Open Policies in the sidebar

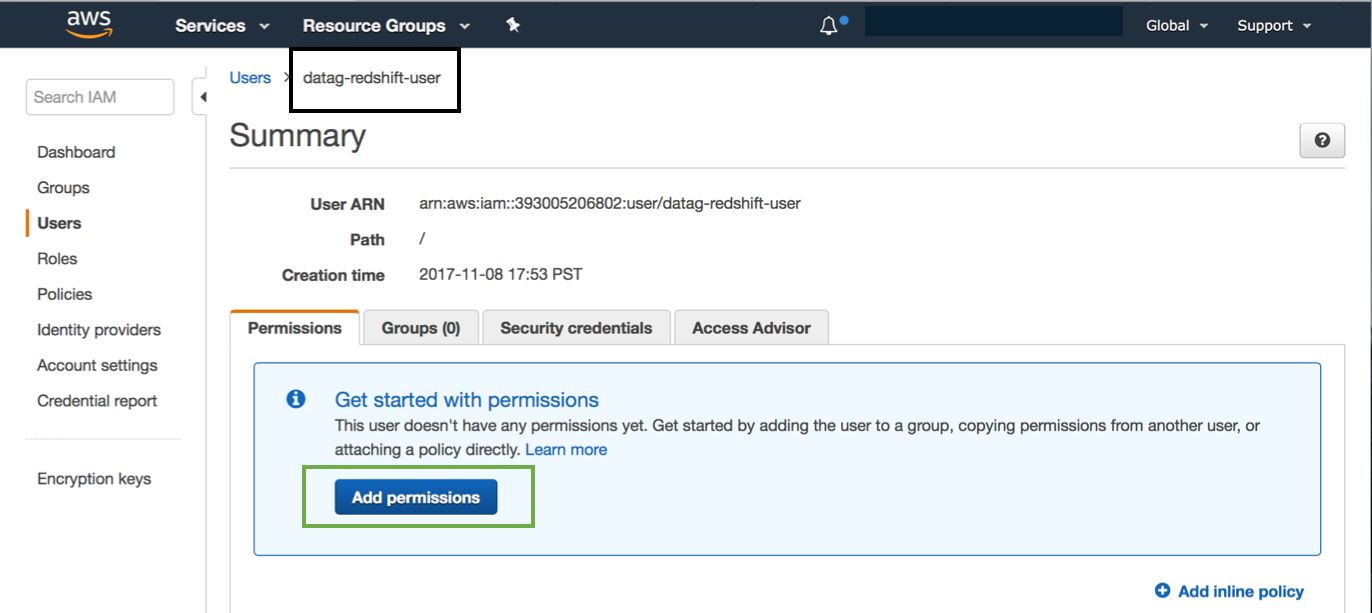coord(65,294)
